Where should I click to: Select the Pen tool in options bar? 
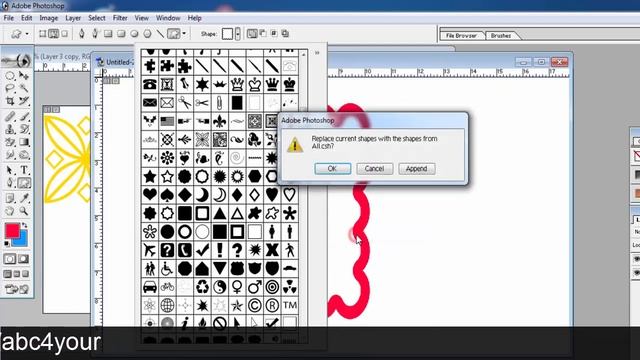(x=82, y=34)
